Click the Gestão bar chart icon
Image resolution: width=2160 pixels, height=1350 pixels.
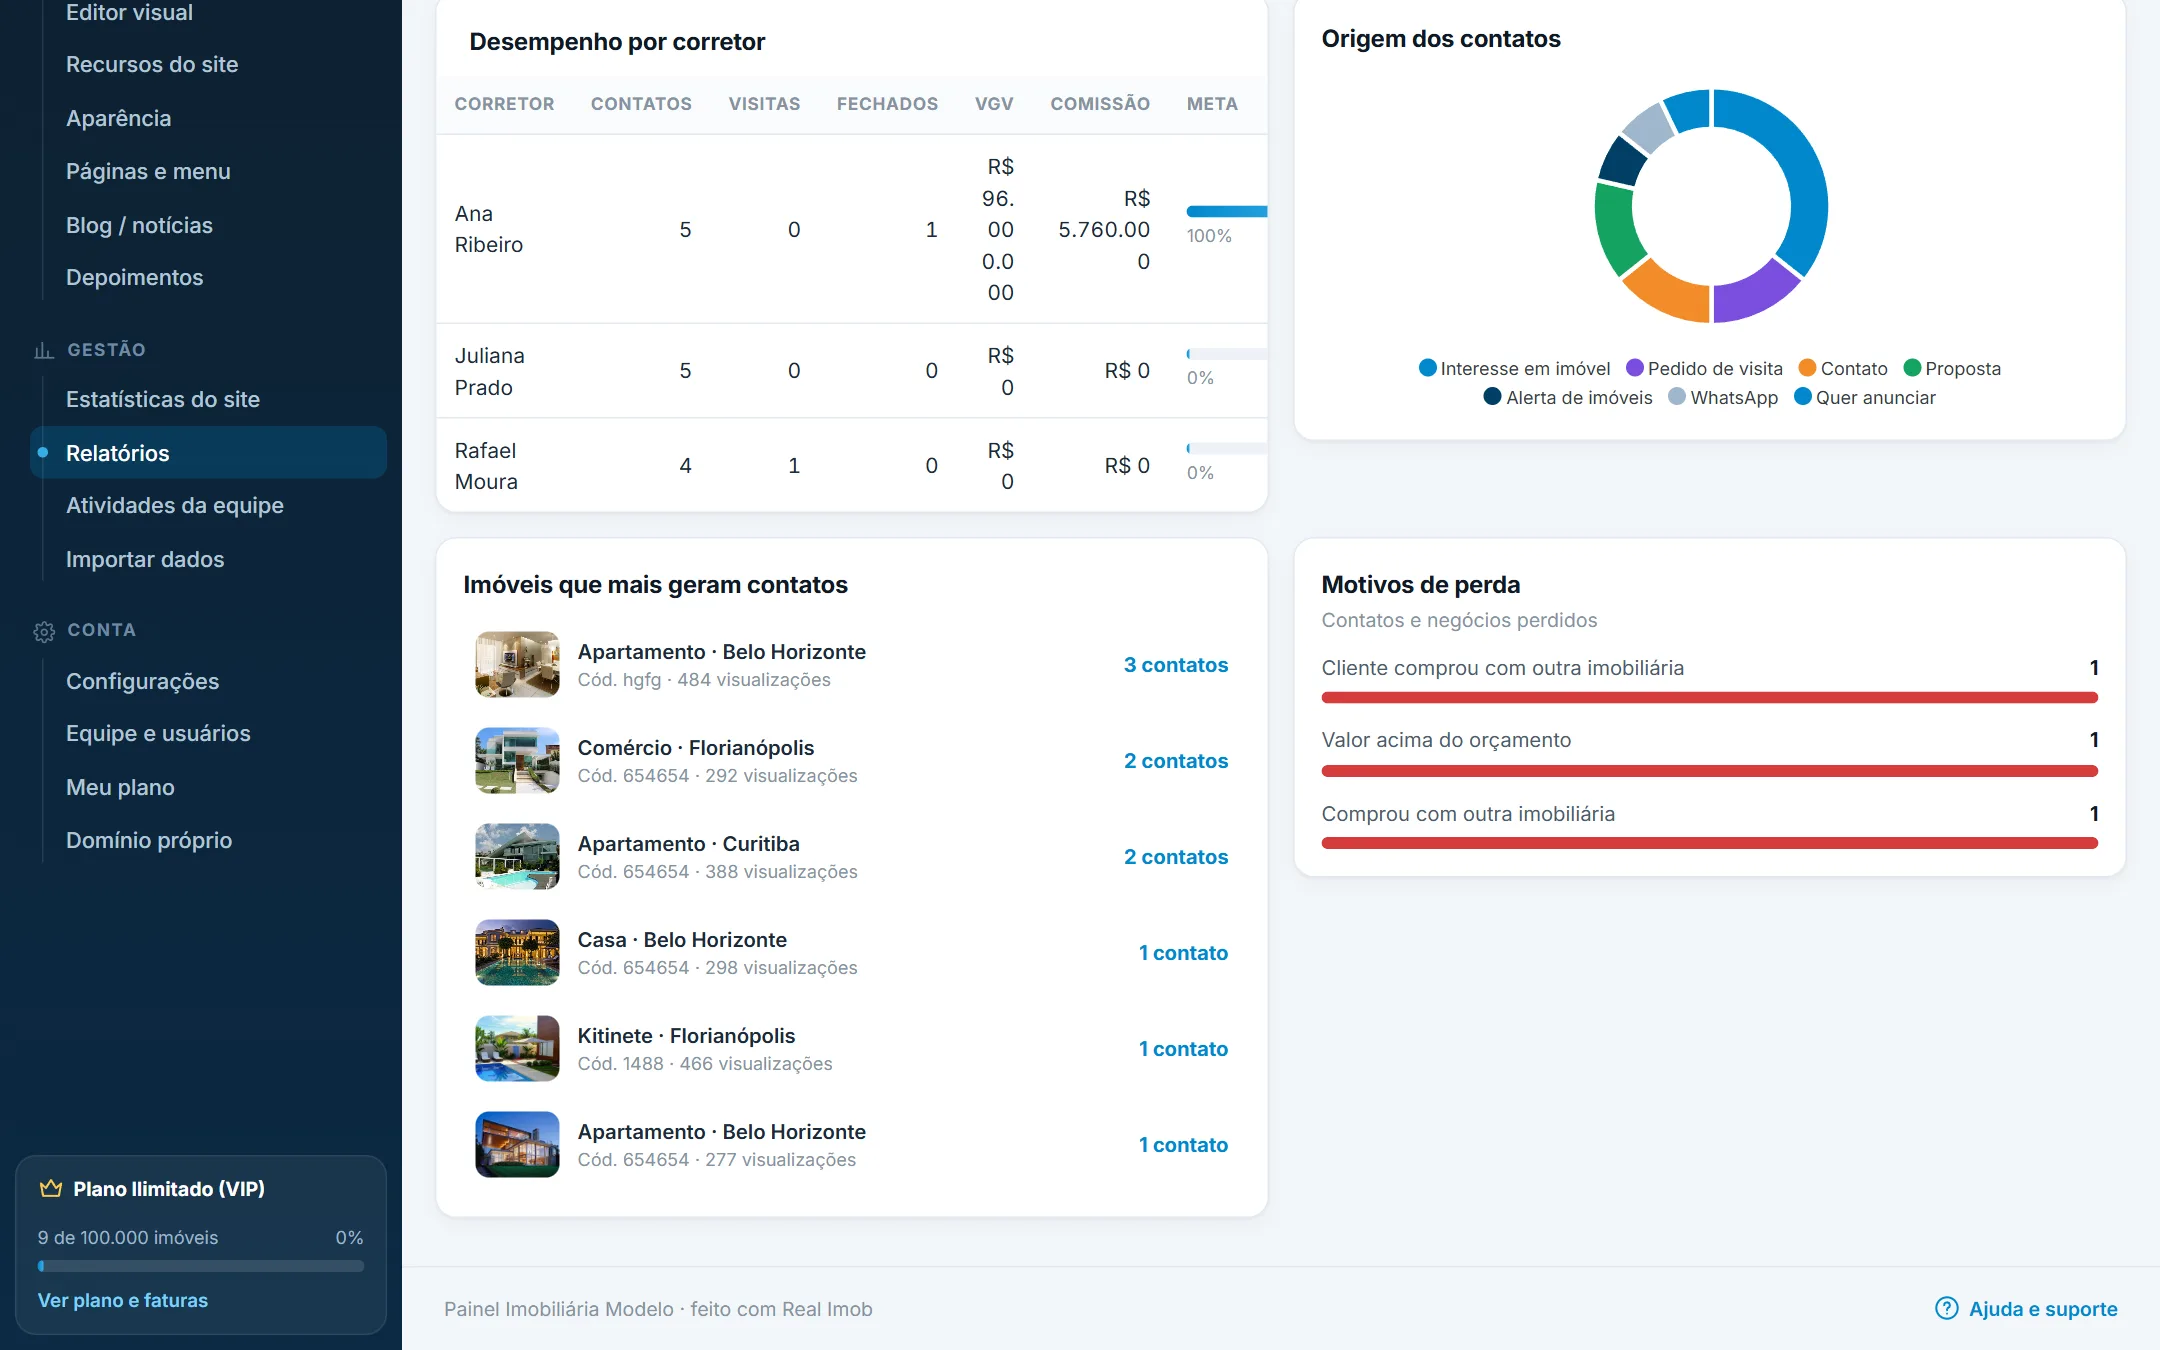tap(44, 350)
